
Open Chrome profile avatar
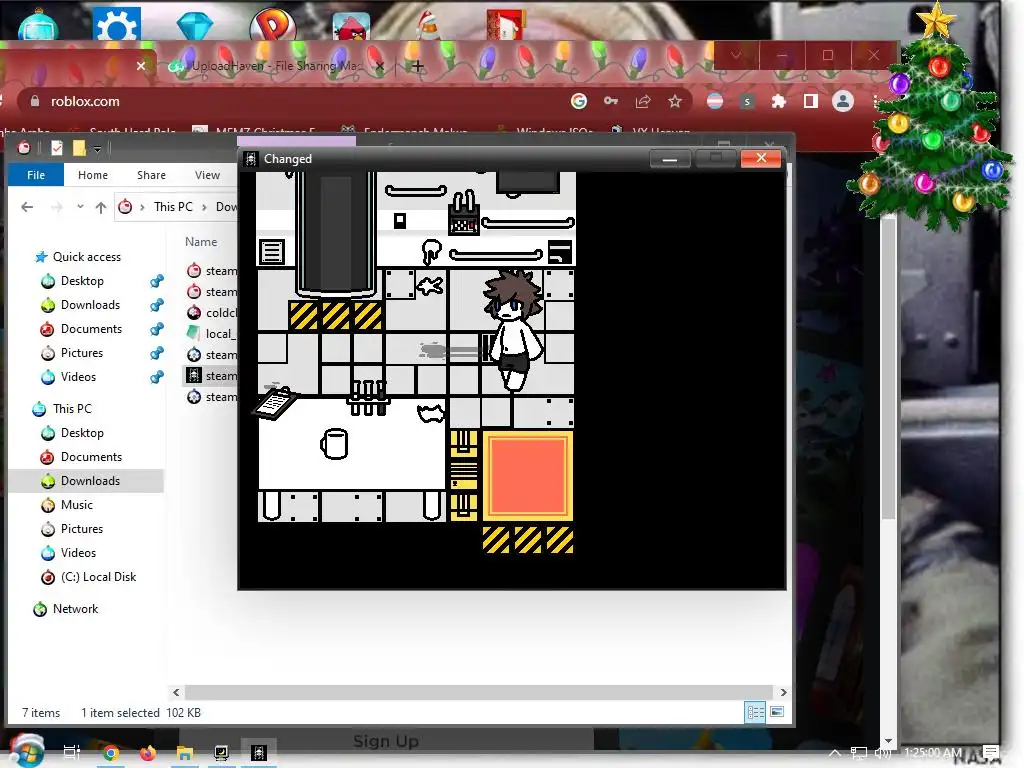pyautogui.click(x=842, y=101)
